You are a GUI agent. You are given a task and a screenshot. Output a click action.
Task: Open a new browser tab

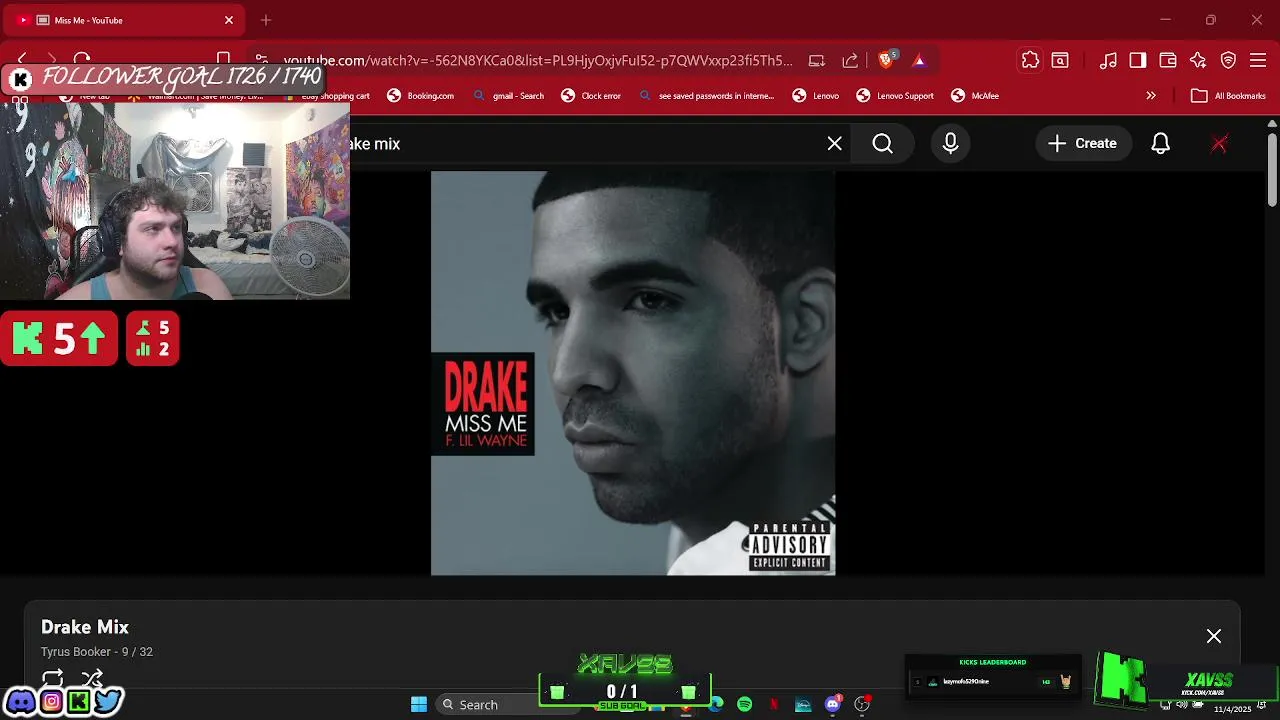click(266, 20)
